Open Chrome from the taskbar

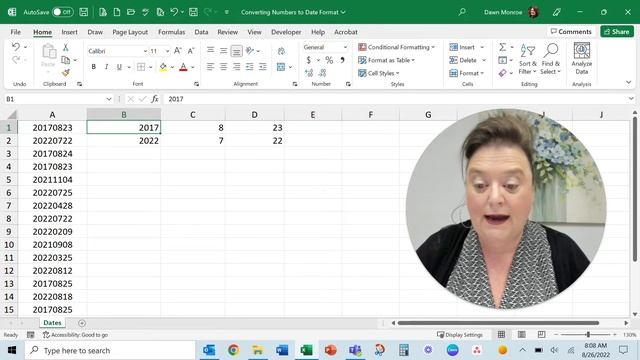[x=233, y=350]
